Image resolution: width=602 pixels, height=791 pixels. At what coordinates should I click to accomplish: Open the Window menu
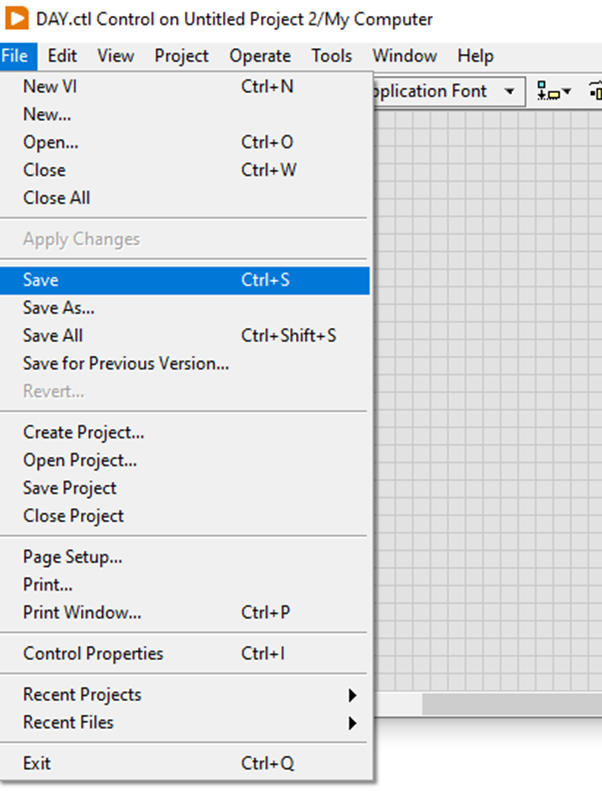(404, 56)
